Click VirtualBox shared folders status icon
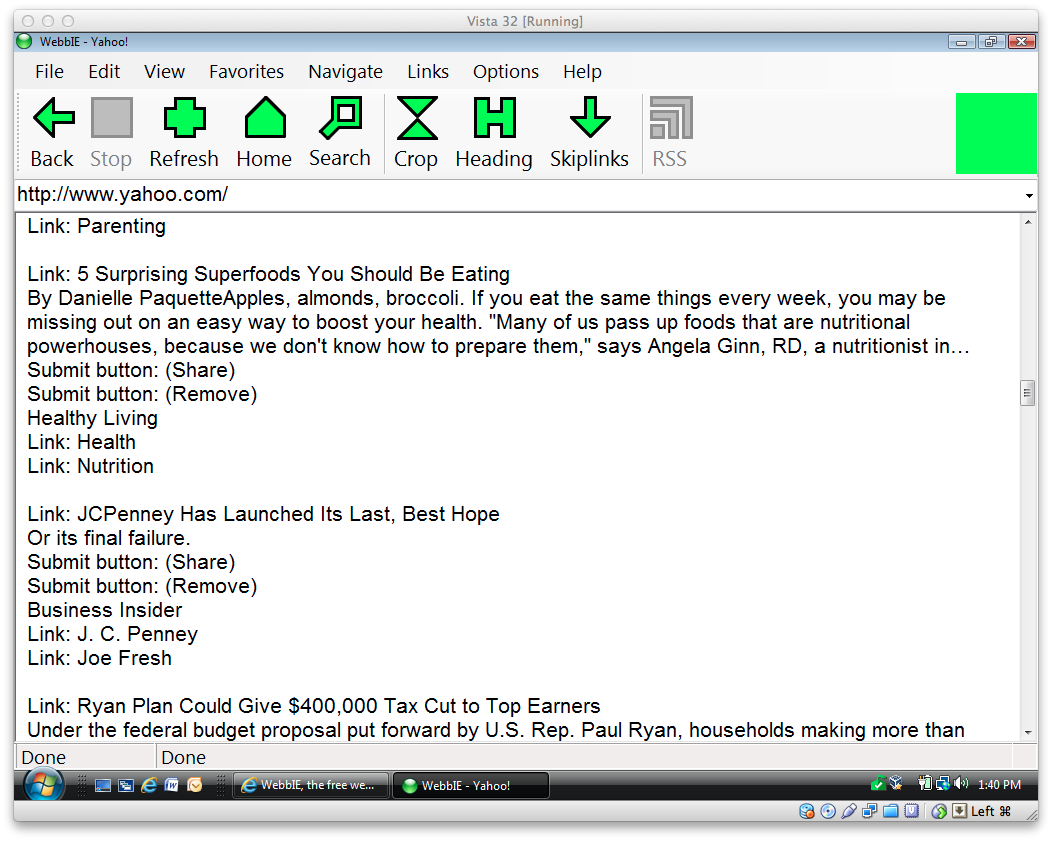This screenshot has height=841, width=1052. 890,811
